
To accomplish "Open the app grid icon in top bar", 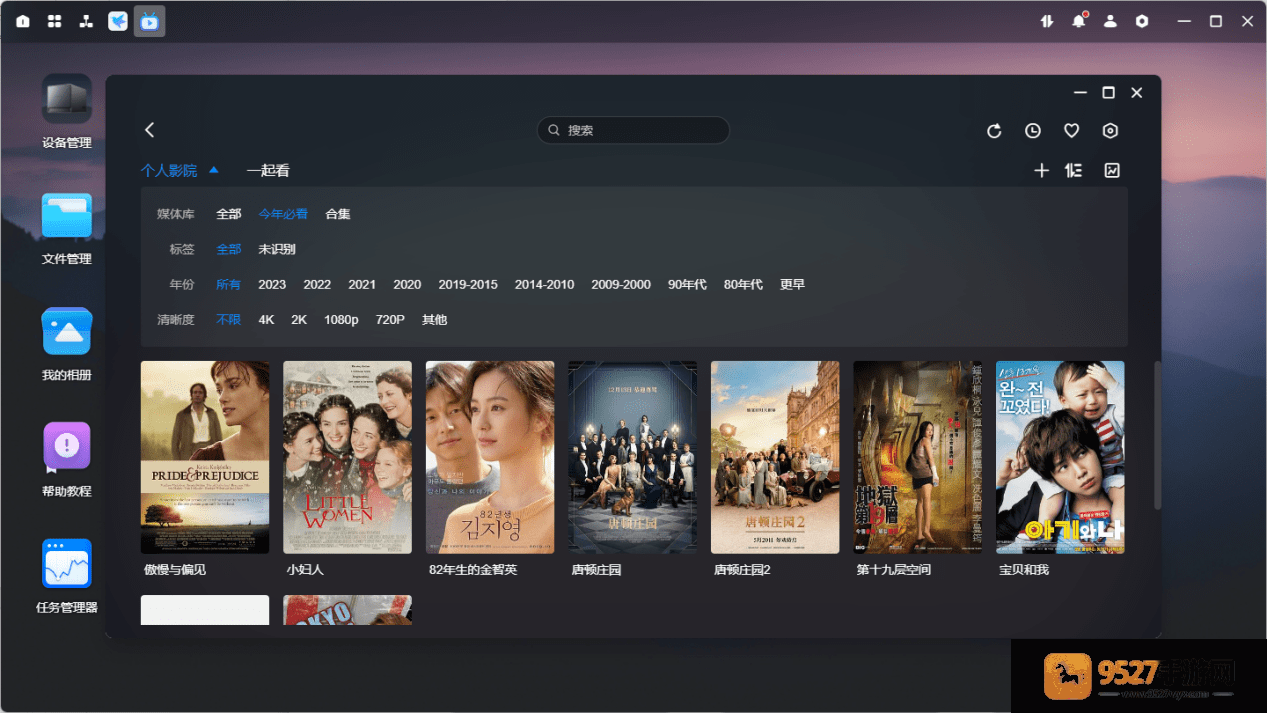I will [x=55, y=21].
